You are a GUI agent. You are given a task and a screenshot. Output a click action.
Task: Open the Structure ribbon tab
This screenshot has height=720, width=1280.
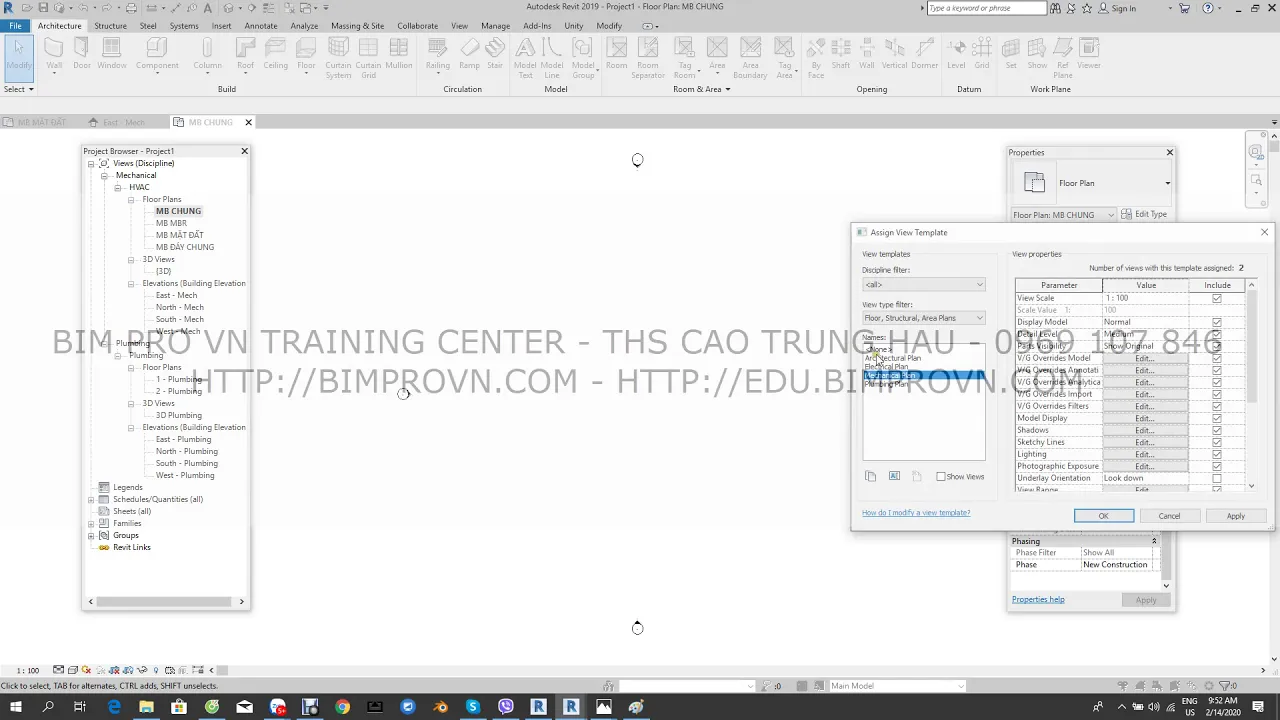(110, 26)
